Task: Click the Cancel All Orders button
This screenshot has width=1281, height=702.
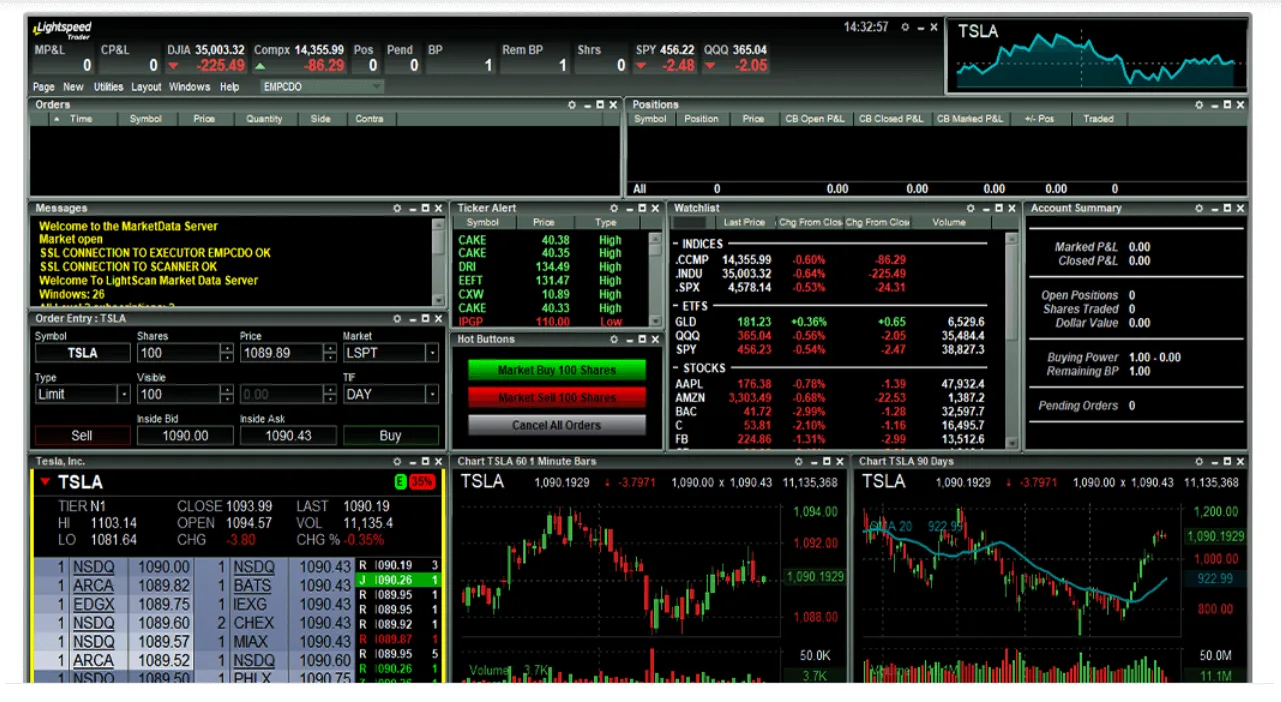Action: point(556,425)
